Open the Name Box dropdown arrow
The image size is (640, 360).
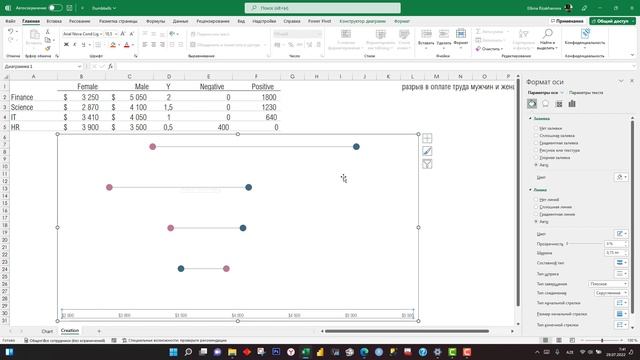(x=79, y=66)
